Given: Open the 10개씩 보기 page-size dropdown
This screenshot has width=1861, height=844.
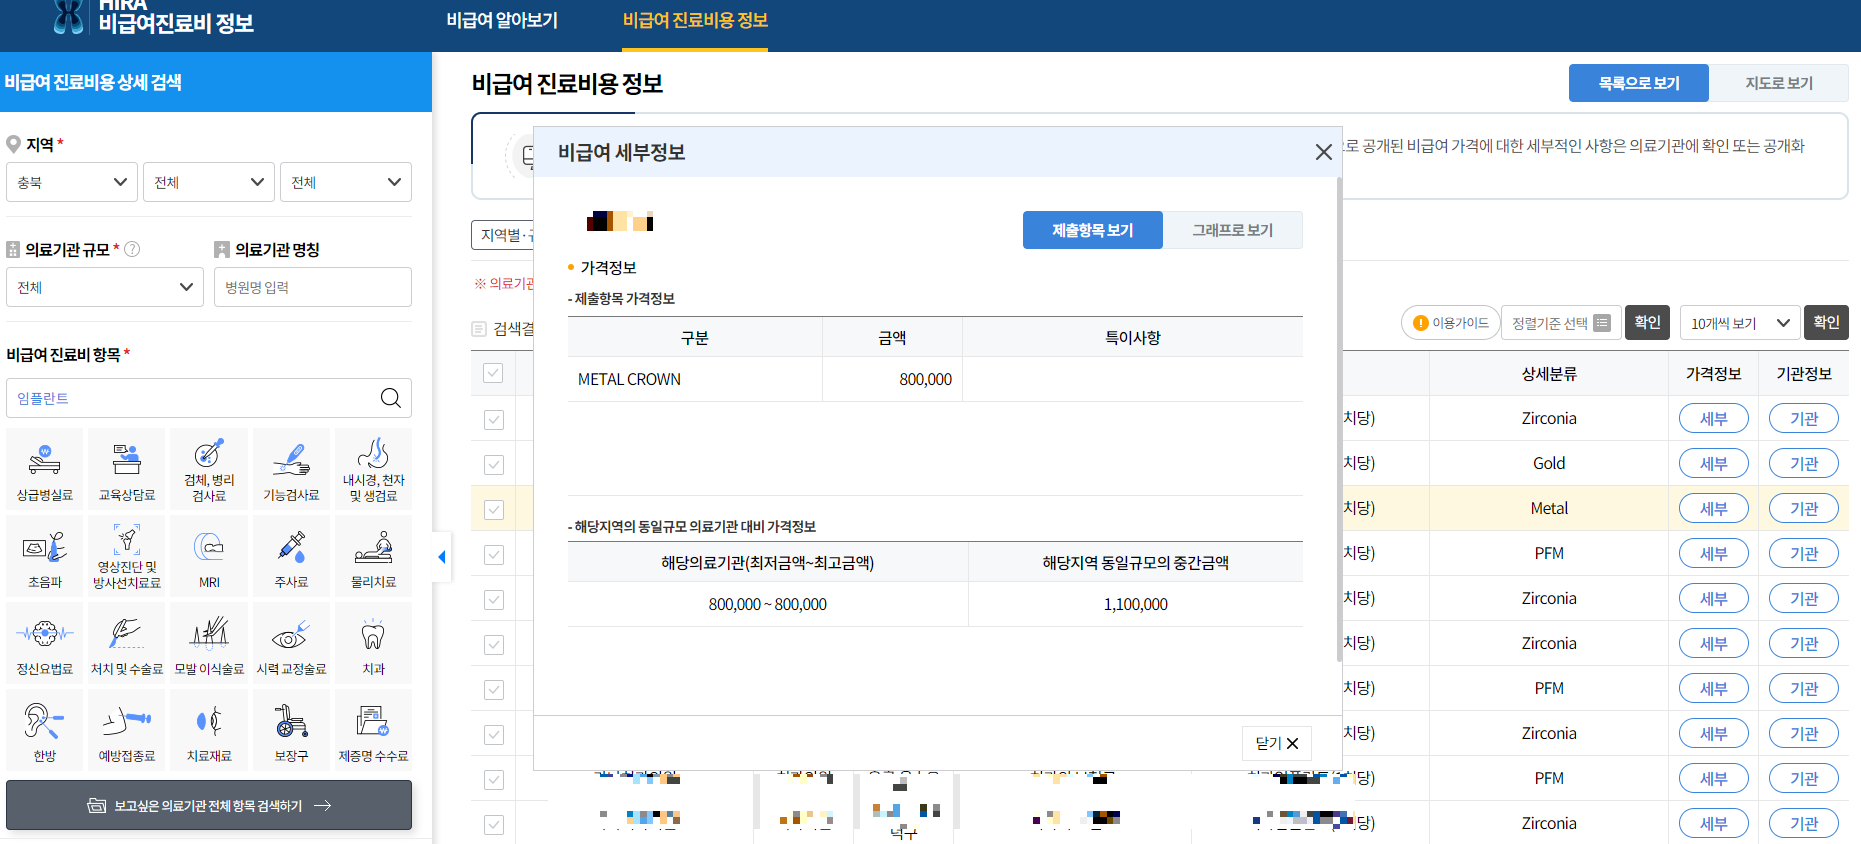Looking at the screenshot, I should click(x=1740, y=323).
